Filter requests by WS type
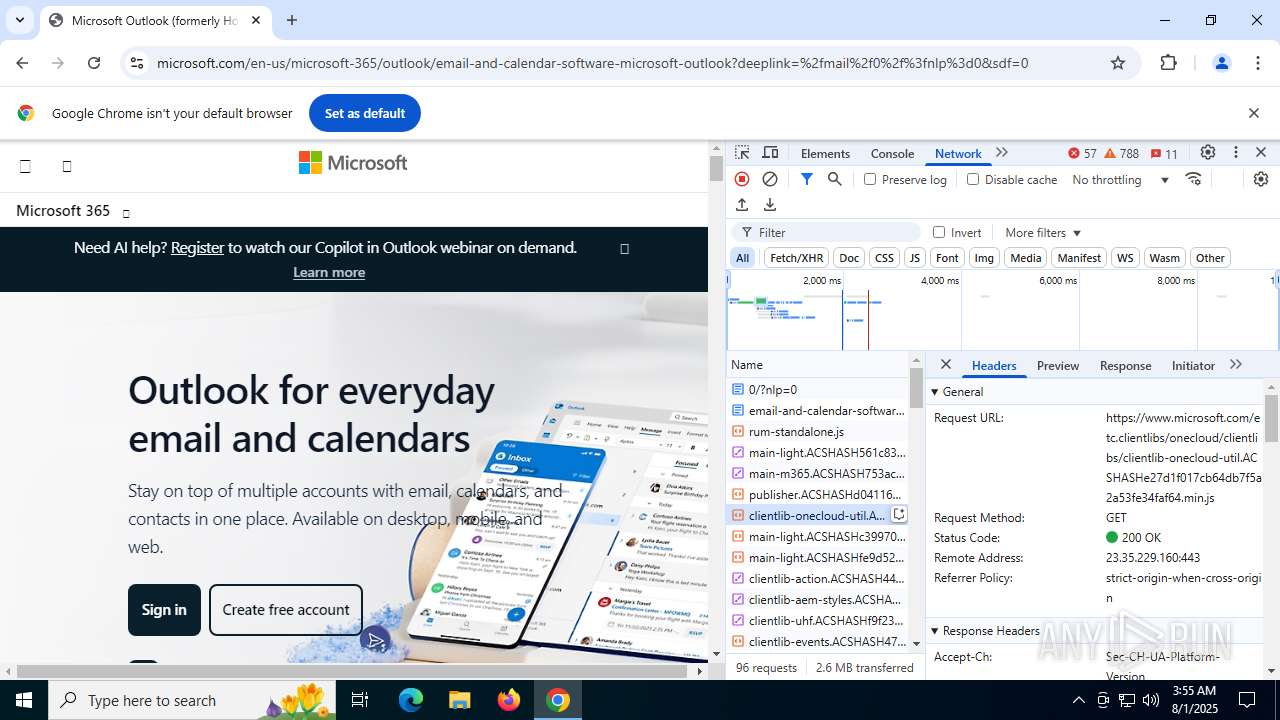The height and width of the screenshot is (720, 1280). tap(1125, 258)
